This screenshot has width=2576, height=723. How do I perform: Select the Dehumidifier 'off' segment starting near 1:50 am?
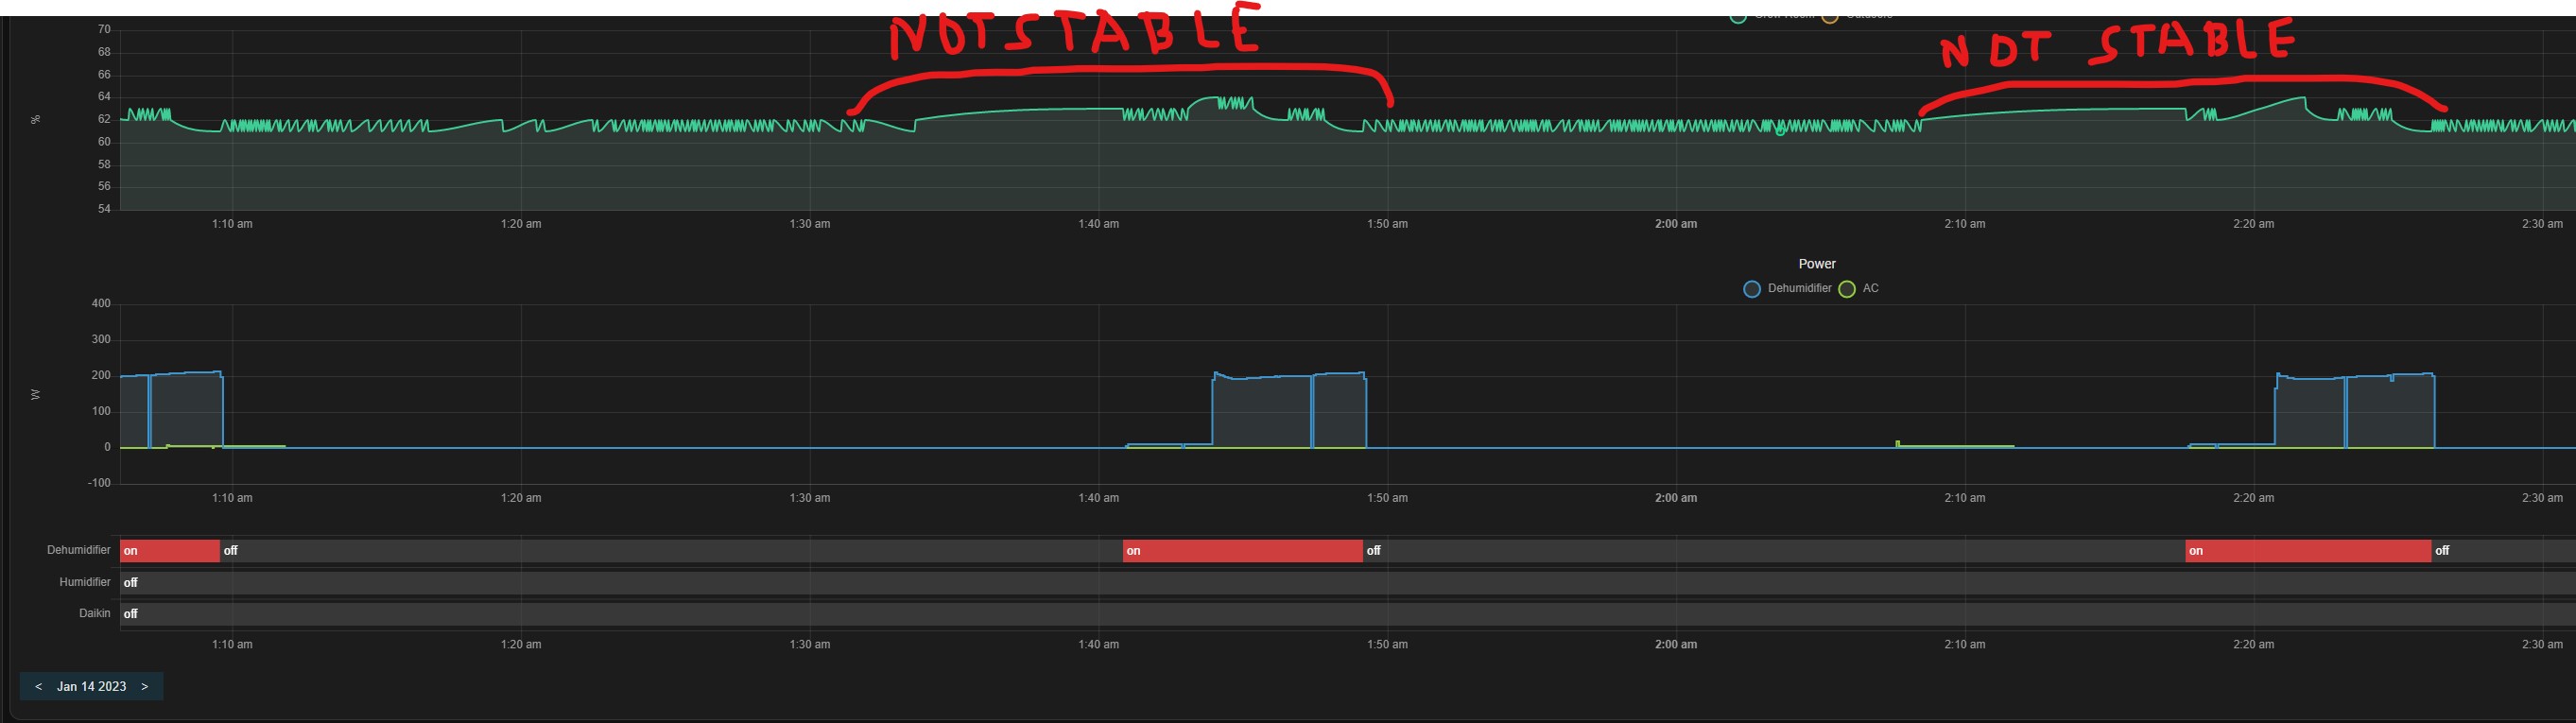pyautogui.click(x=1774, y=551)
